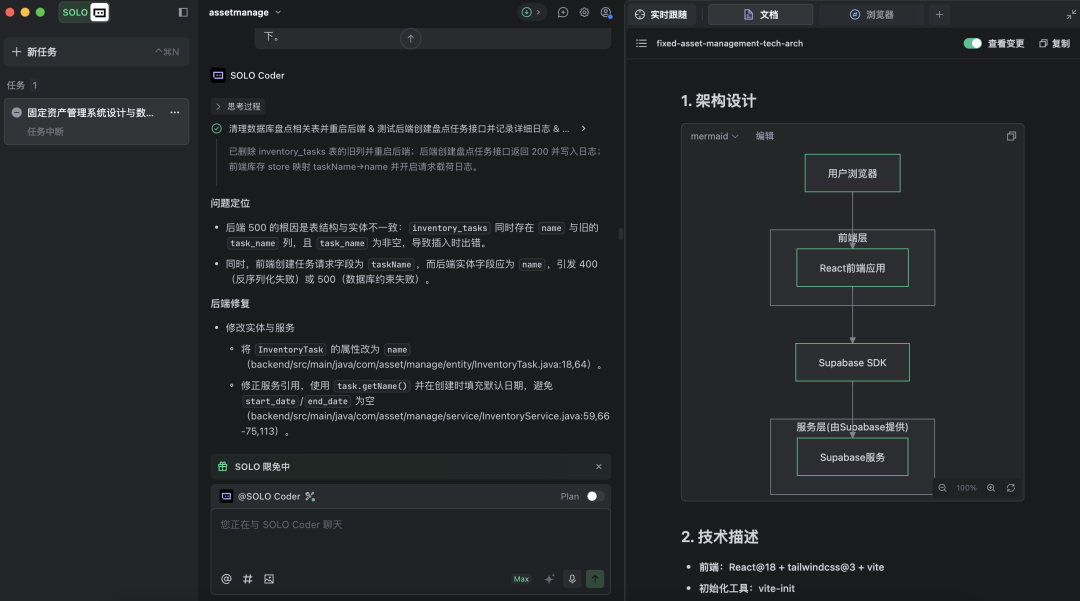Toggle the 查看变更 switch
This screenshot has width=1080, height=601.
(973, 43)
